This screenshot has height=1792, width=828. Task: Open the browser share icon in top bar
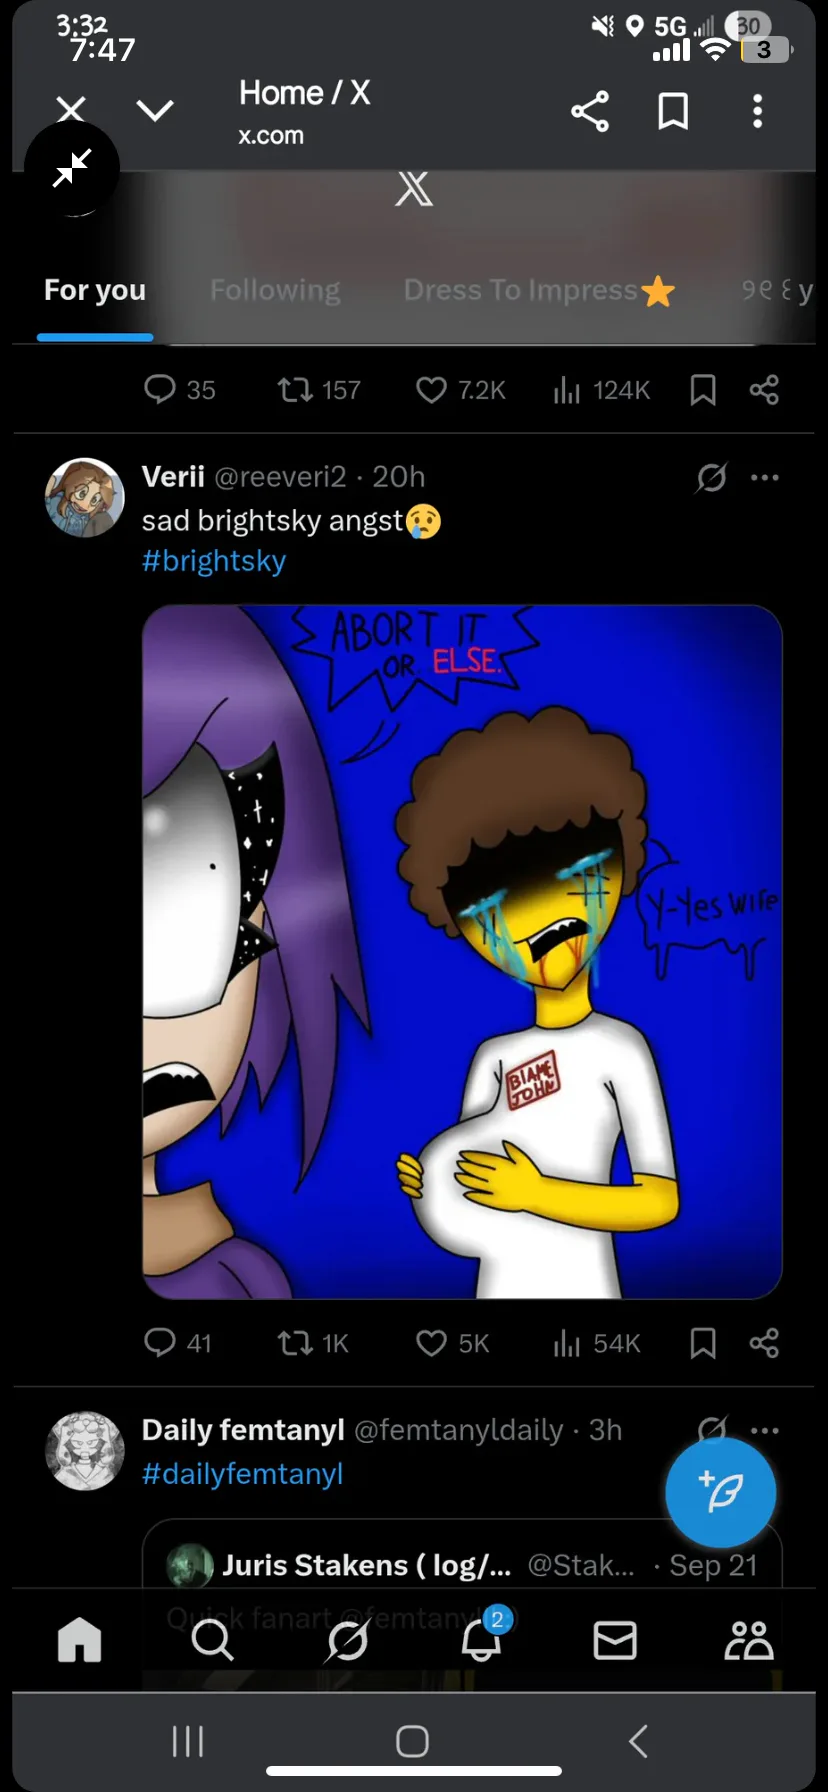pos(590,111)
